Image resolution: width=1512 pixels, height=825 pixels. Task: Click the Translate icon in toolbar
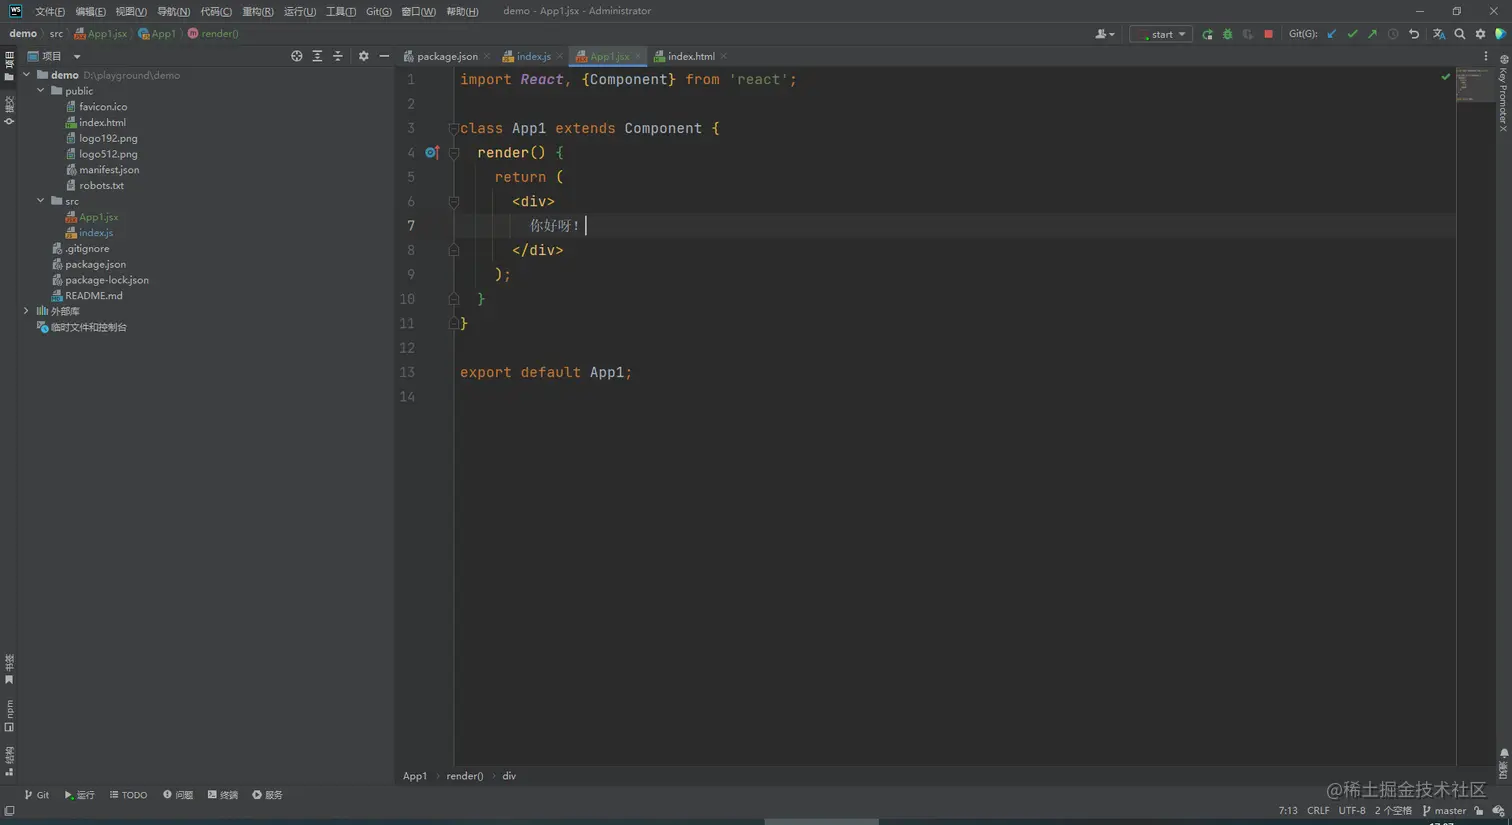(x=1438, y=34)
